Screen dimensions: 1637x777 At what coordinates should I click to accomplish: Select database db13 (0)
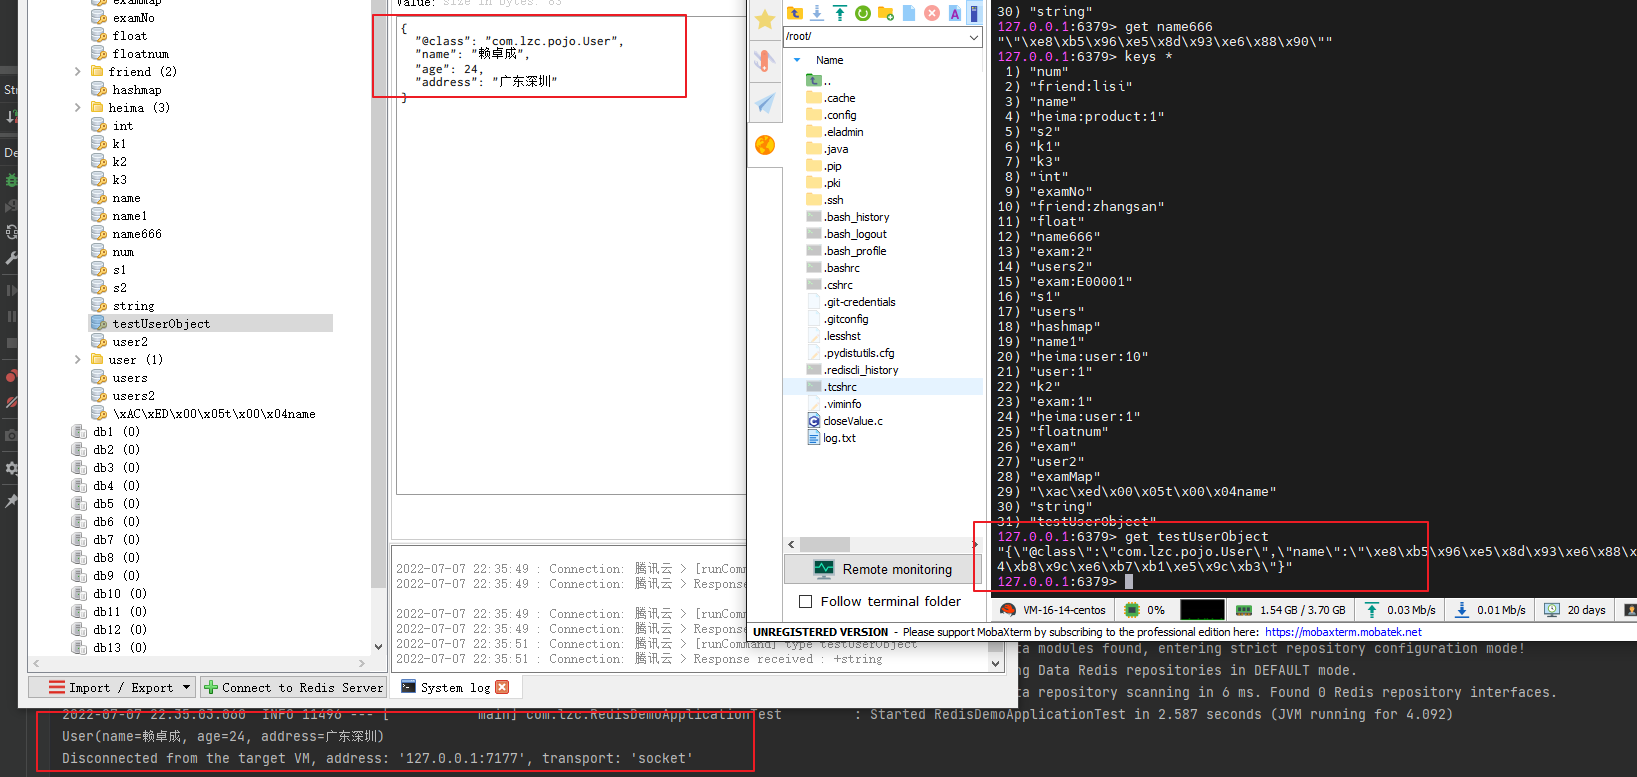tap(120, 648)
